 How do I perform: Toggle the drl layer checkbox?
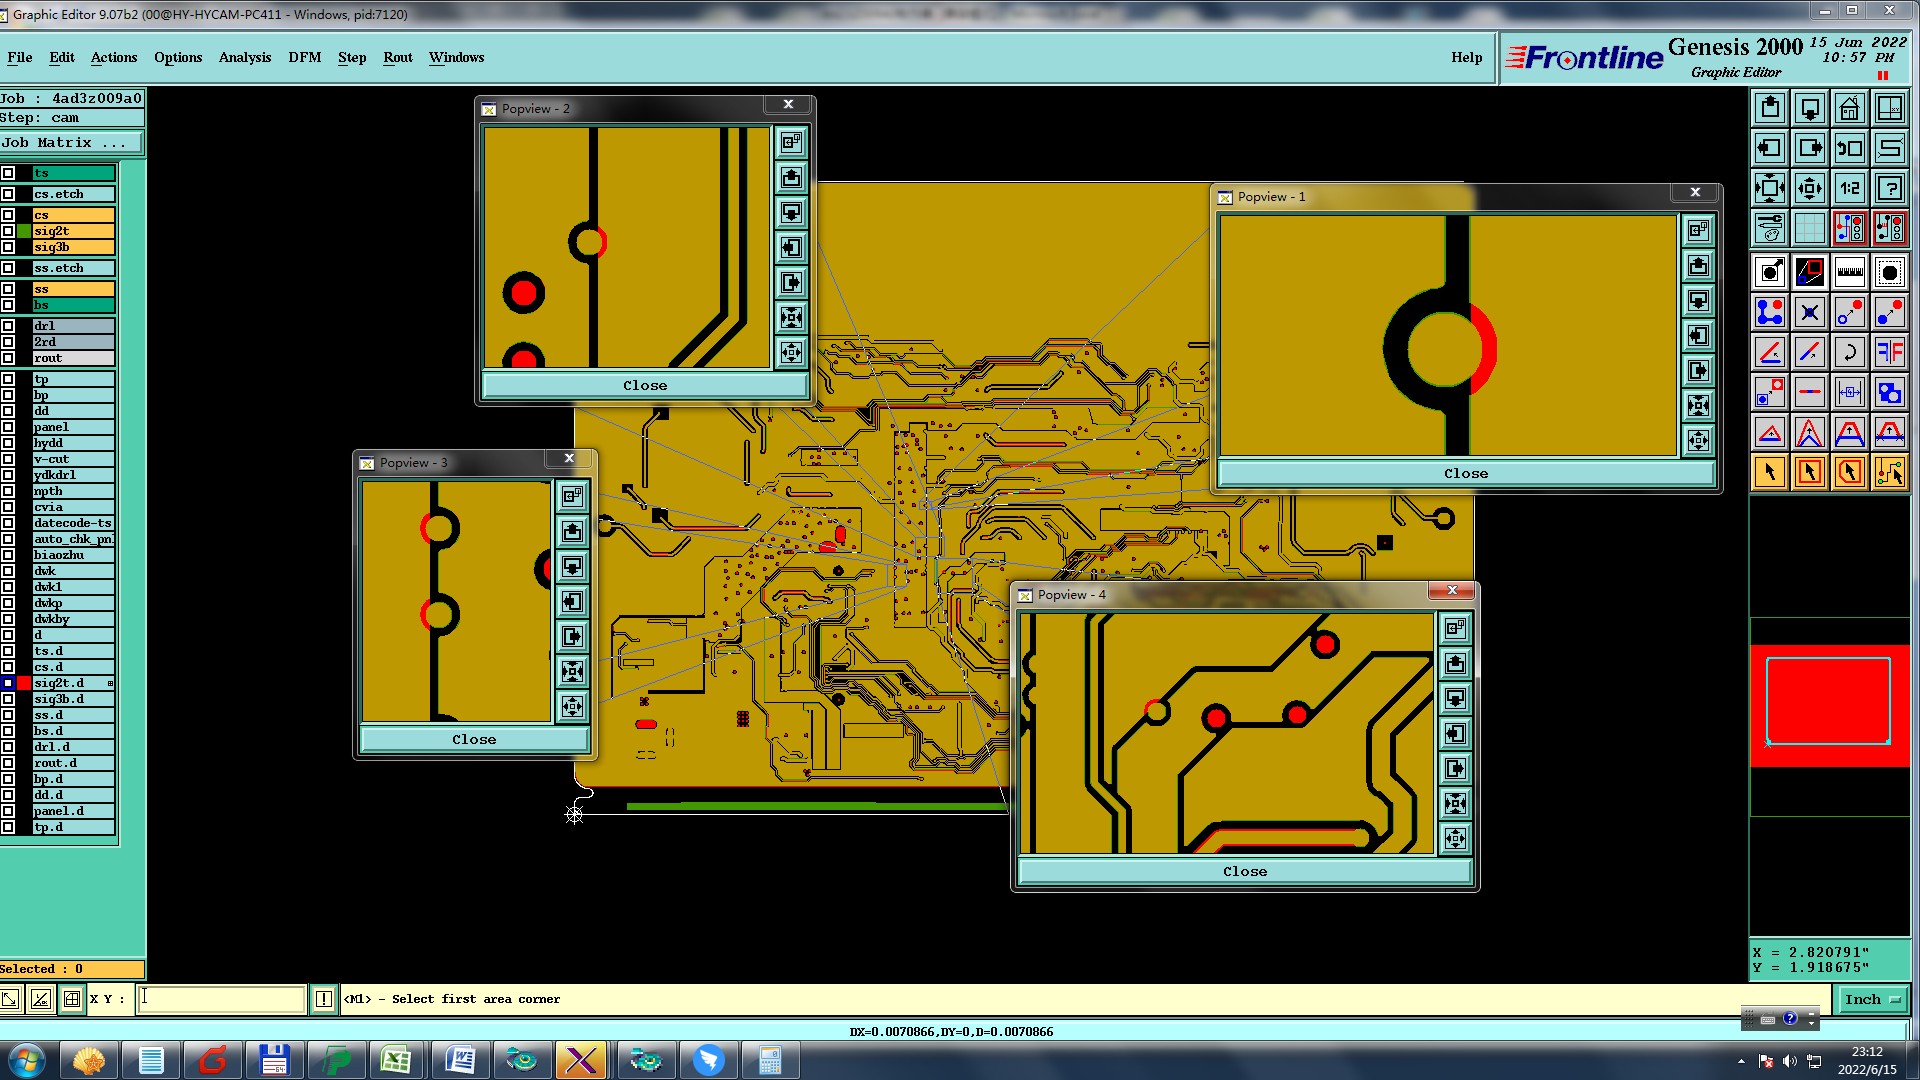8,326
